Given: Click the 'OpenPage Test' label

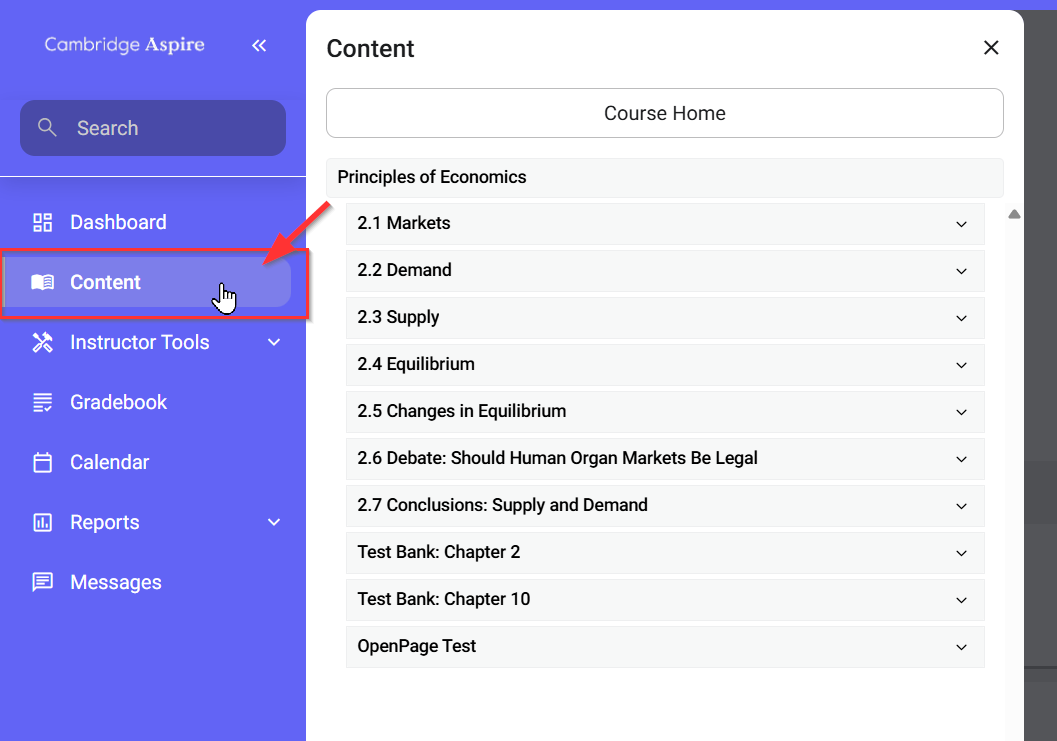Looking at the screenshot, I should point(417,646).
